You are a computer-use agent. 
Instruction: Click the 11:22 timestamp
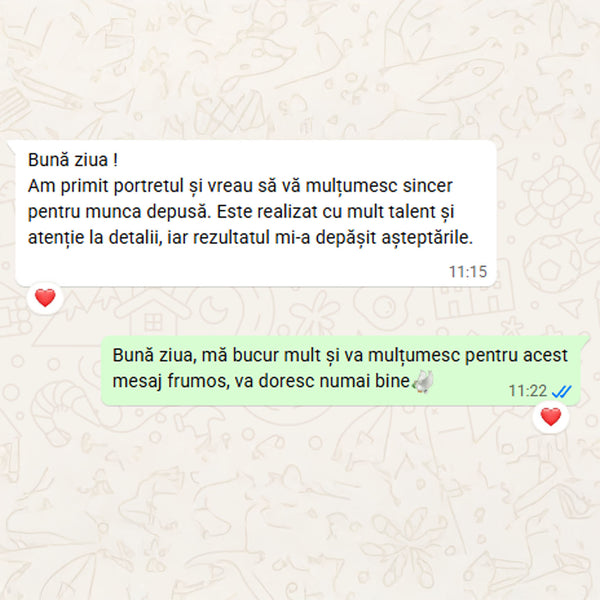pos(528,391)
